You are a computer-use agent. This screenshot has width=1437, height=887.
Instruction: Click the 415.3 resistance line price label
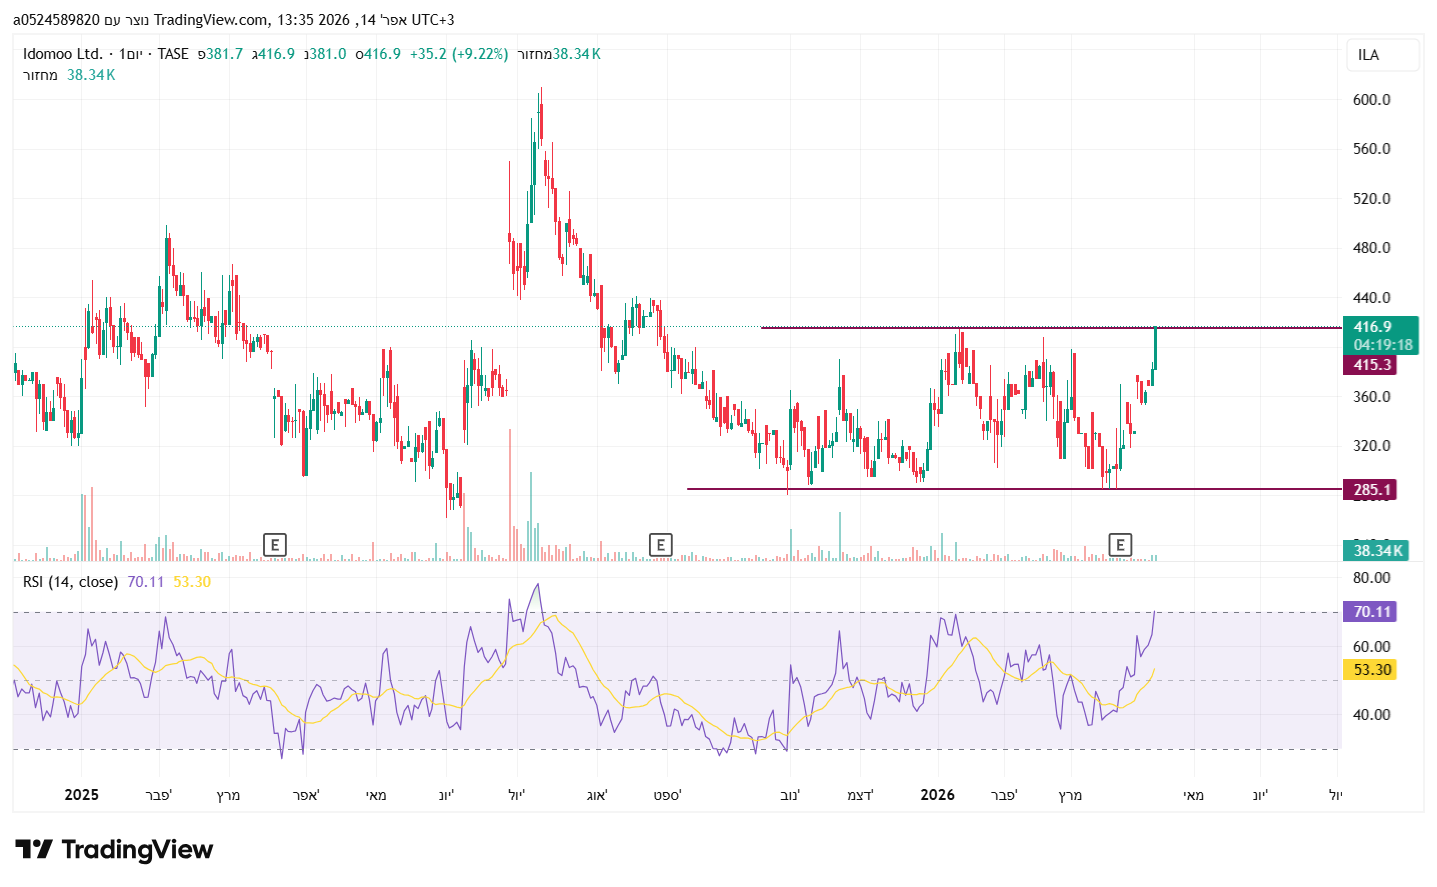click(1369, 365)
